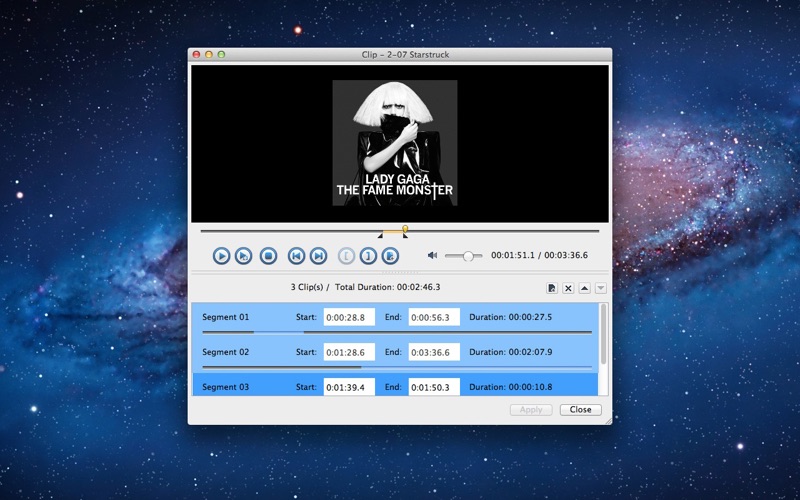Adjust the volume slider knob
The width and height of the screenshot is (800, 500).
[468, 256]
